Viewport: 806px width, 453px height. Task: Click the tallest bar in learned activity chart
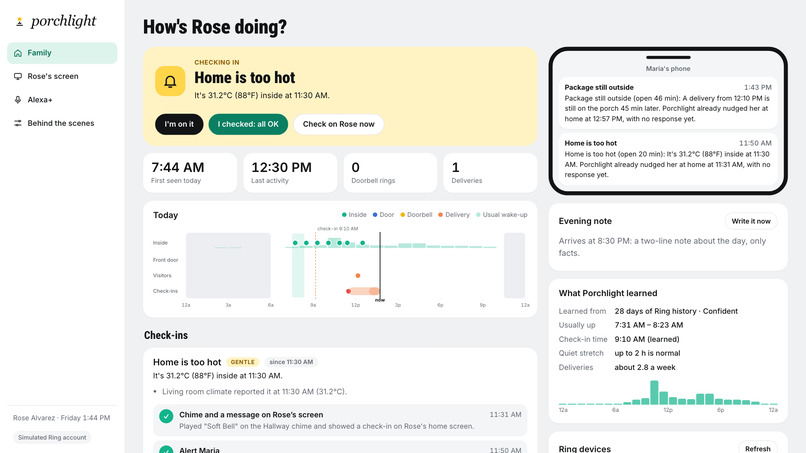pyautogui.click(x=654, y=392)
